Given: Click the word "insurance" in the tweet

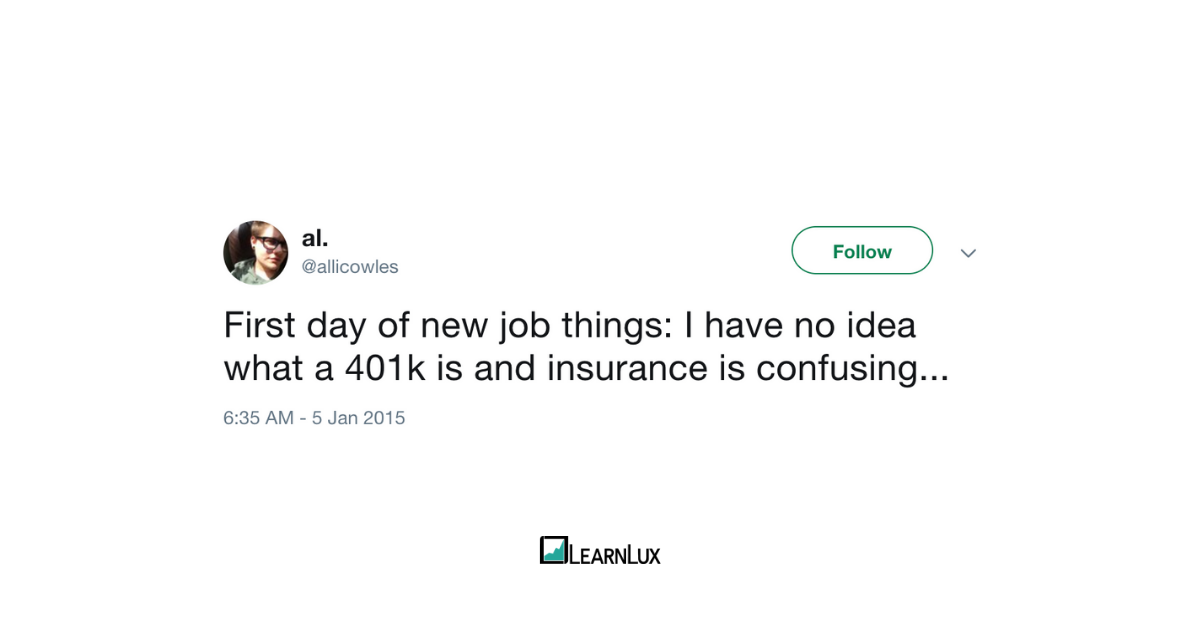Looking at the screenshot, I should point(627,369).
